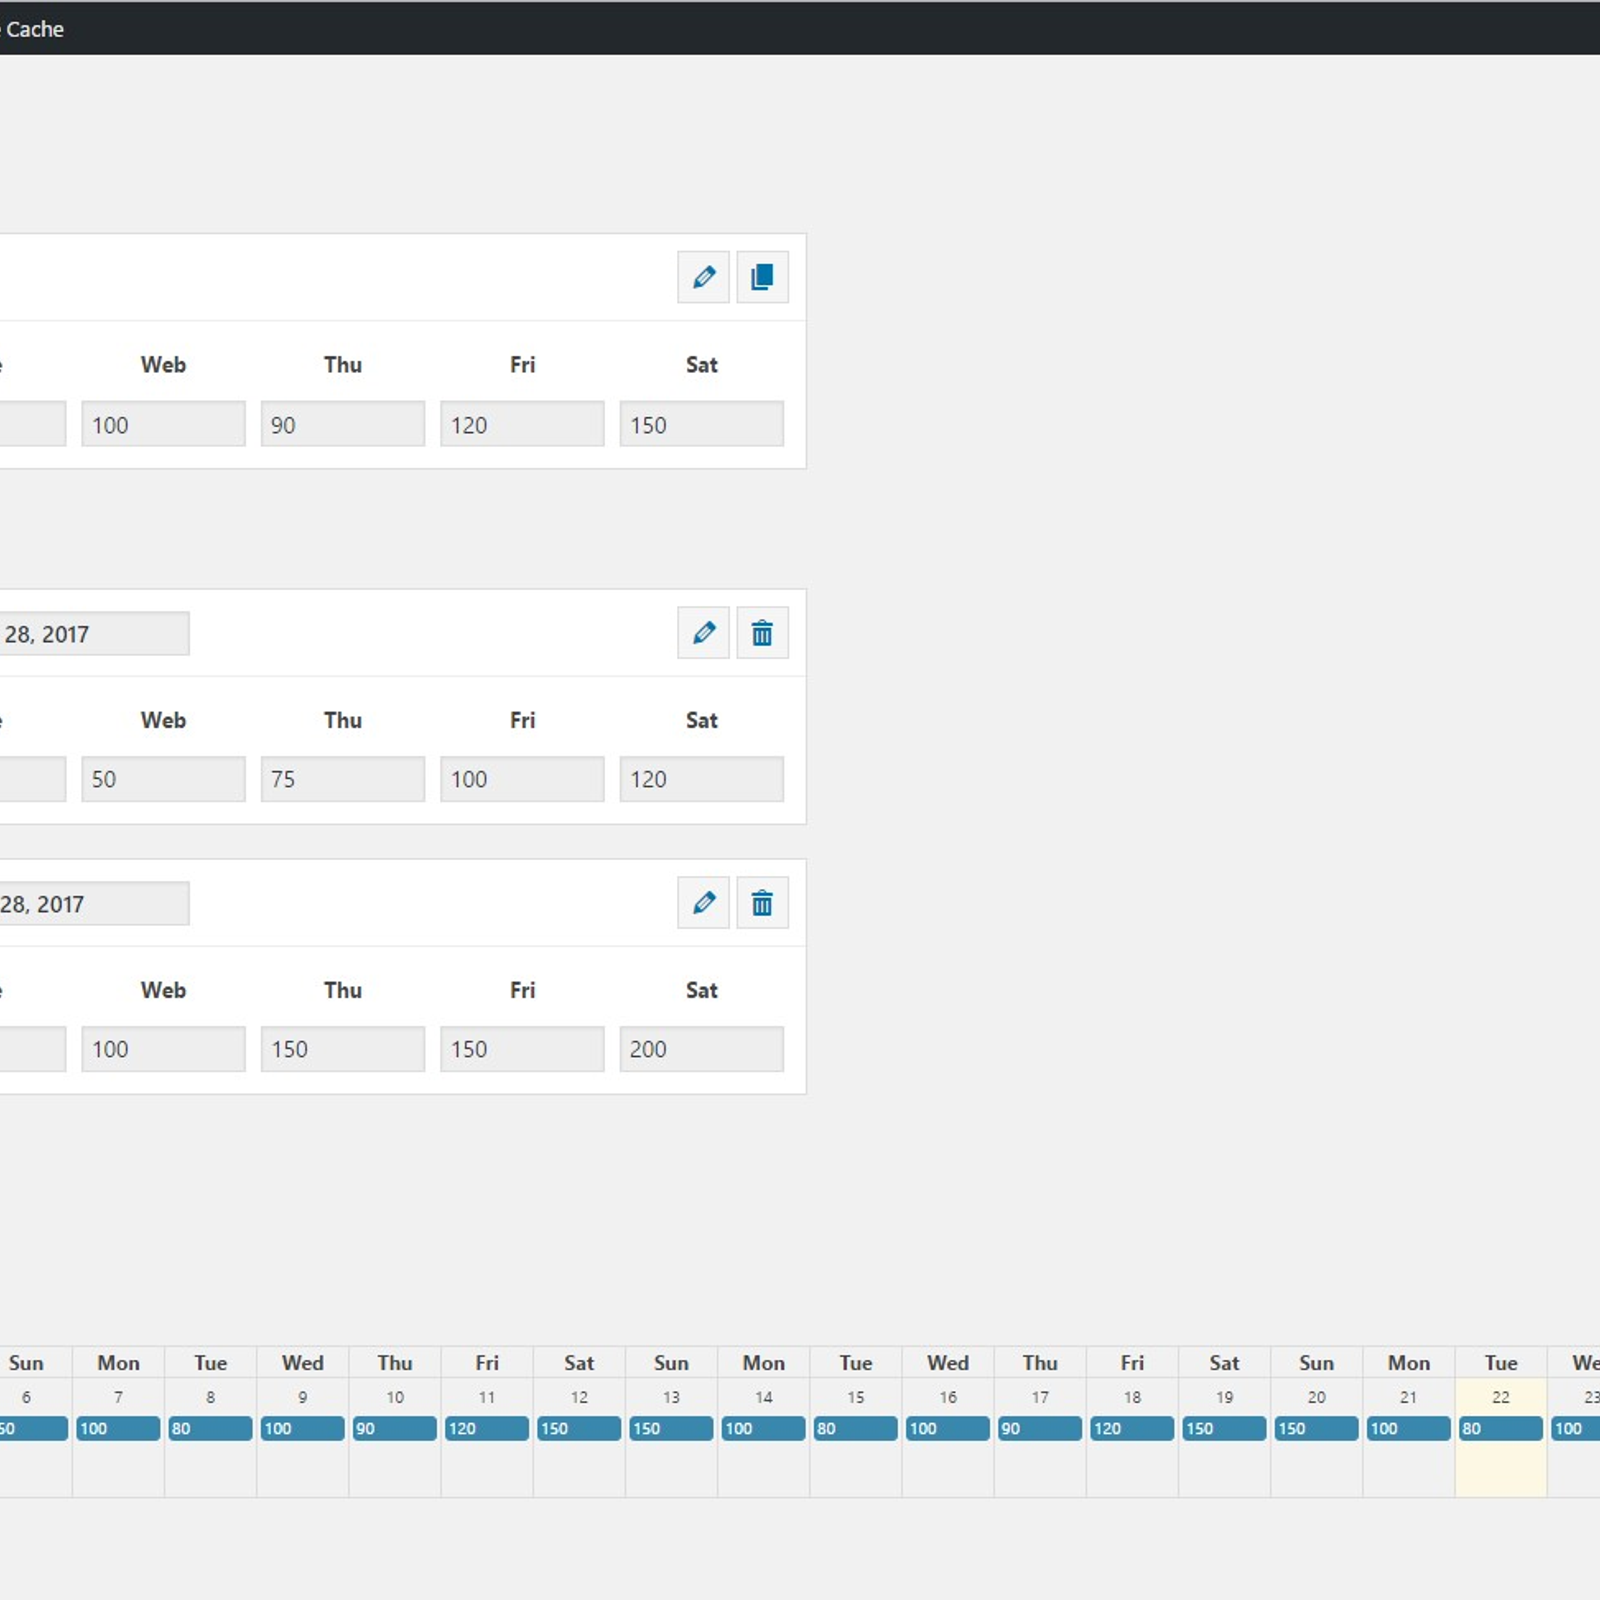Click the calendar day number 12
Image resolution: width=1600 pixels, height=1600 pixels.
pos(579,1397)
